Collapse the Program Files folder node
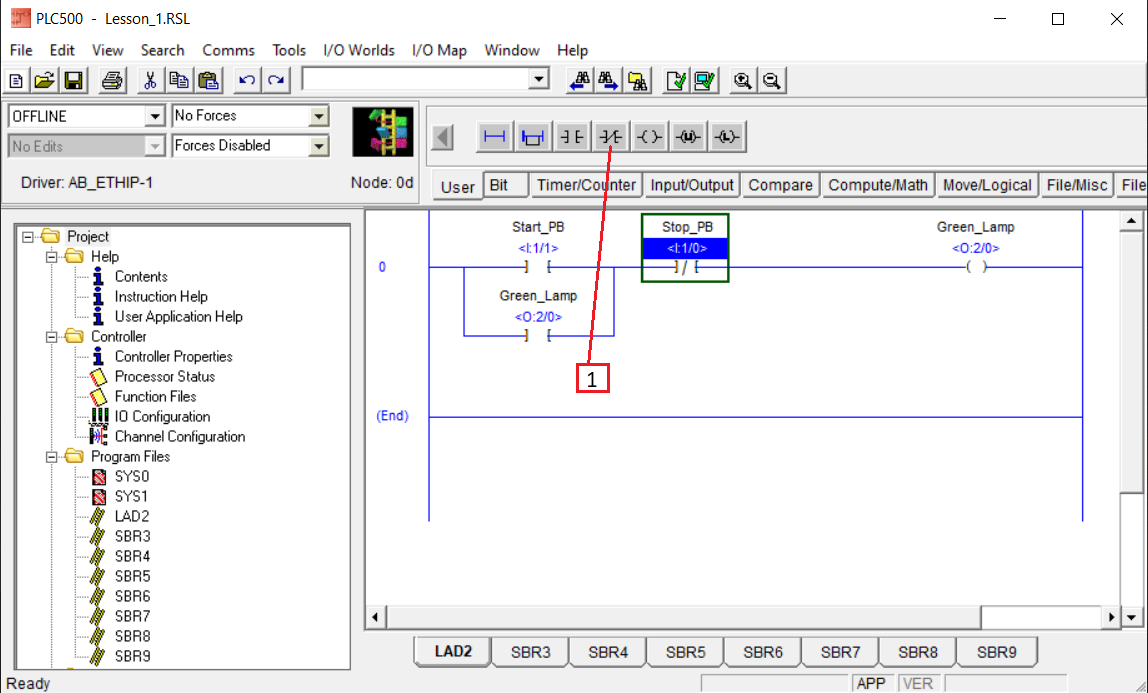Viewport: 1148px width, 693px height. pos(52,457)
